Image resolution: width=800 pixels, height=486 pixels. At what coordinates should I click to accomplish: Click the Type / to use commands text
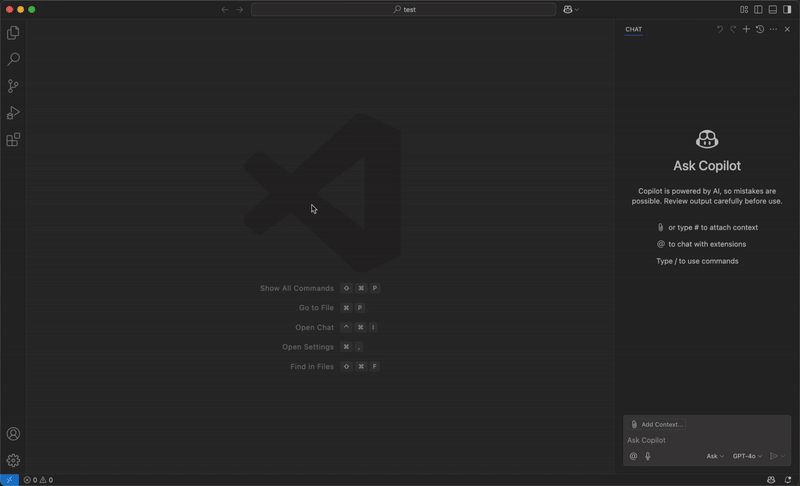[697, 261]
